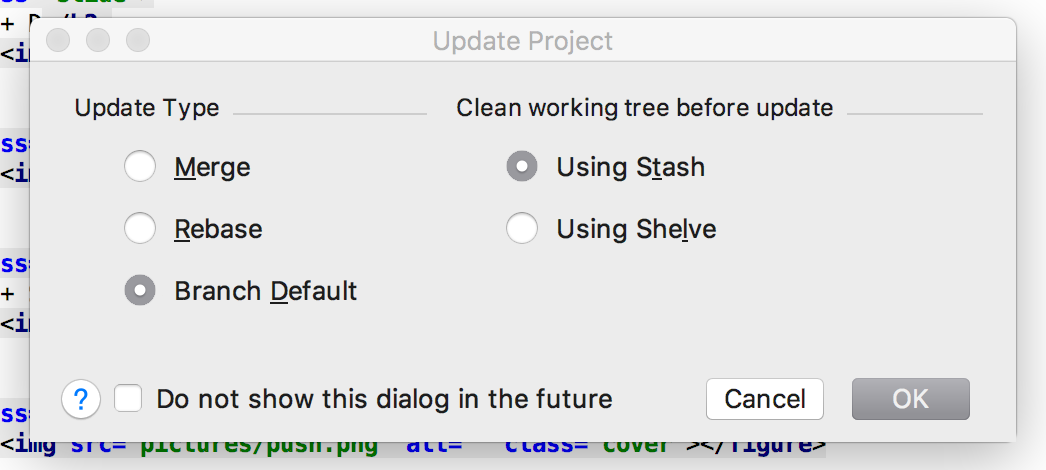Click the Update Project title bar text
Viewport: 1046px width, 470px height.
point(522,41)
